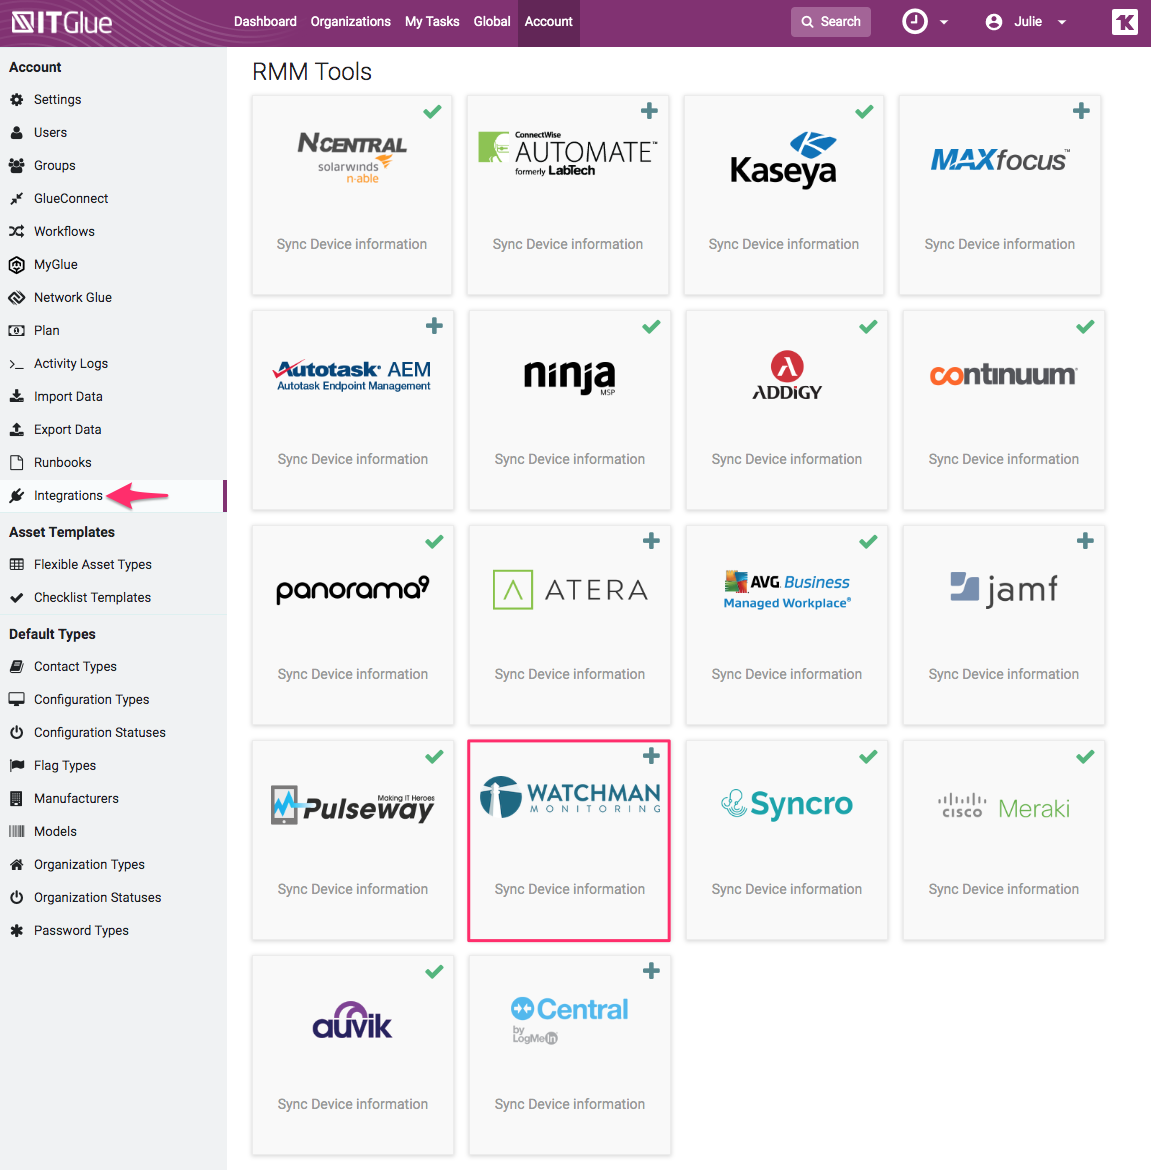This screenshot has height=1170, width=1151.
Task: Open Settings in the sidebar
Action: (57, 99)
